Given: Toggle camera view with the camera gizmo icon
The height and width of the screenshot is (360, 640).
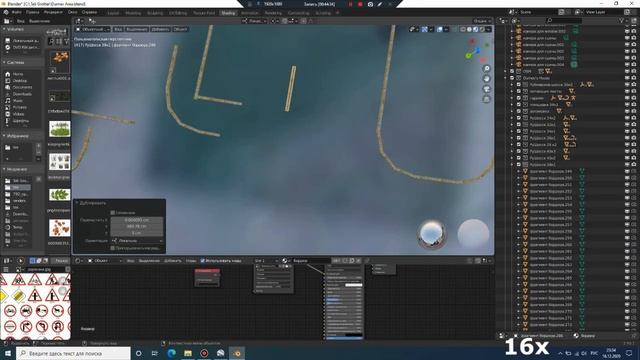Looking at the screenshot, I should (x=487, y=89).
